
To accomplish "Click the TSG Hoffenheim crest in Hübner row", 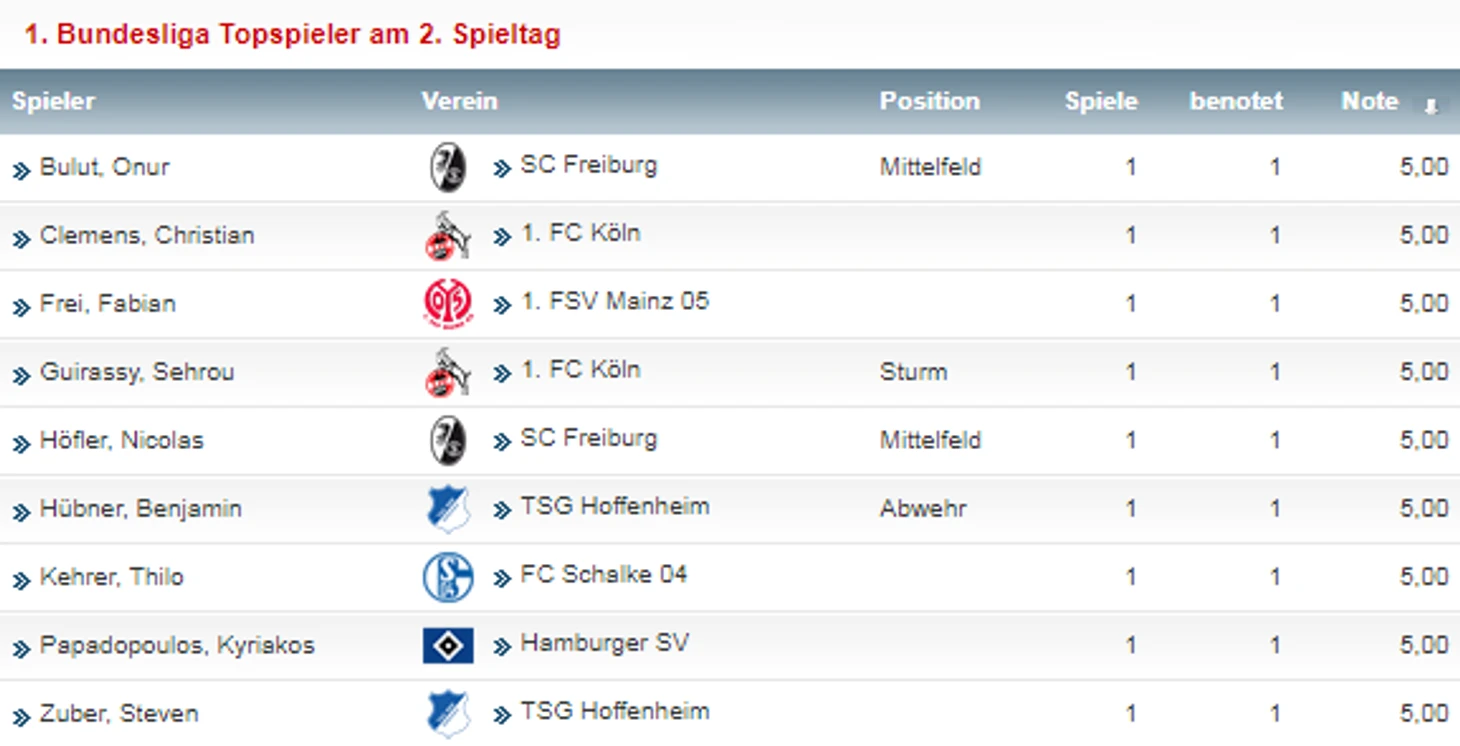I will [x=448, y=509].
